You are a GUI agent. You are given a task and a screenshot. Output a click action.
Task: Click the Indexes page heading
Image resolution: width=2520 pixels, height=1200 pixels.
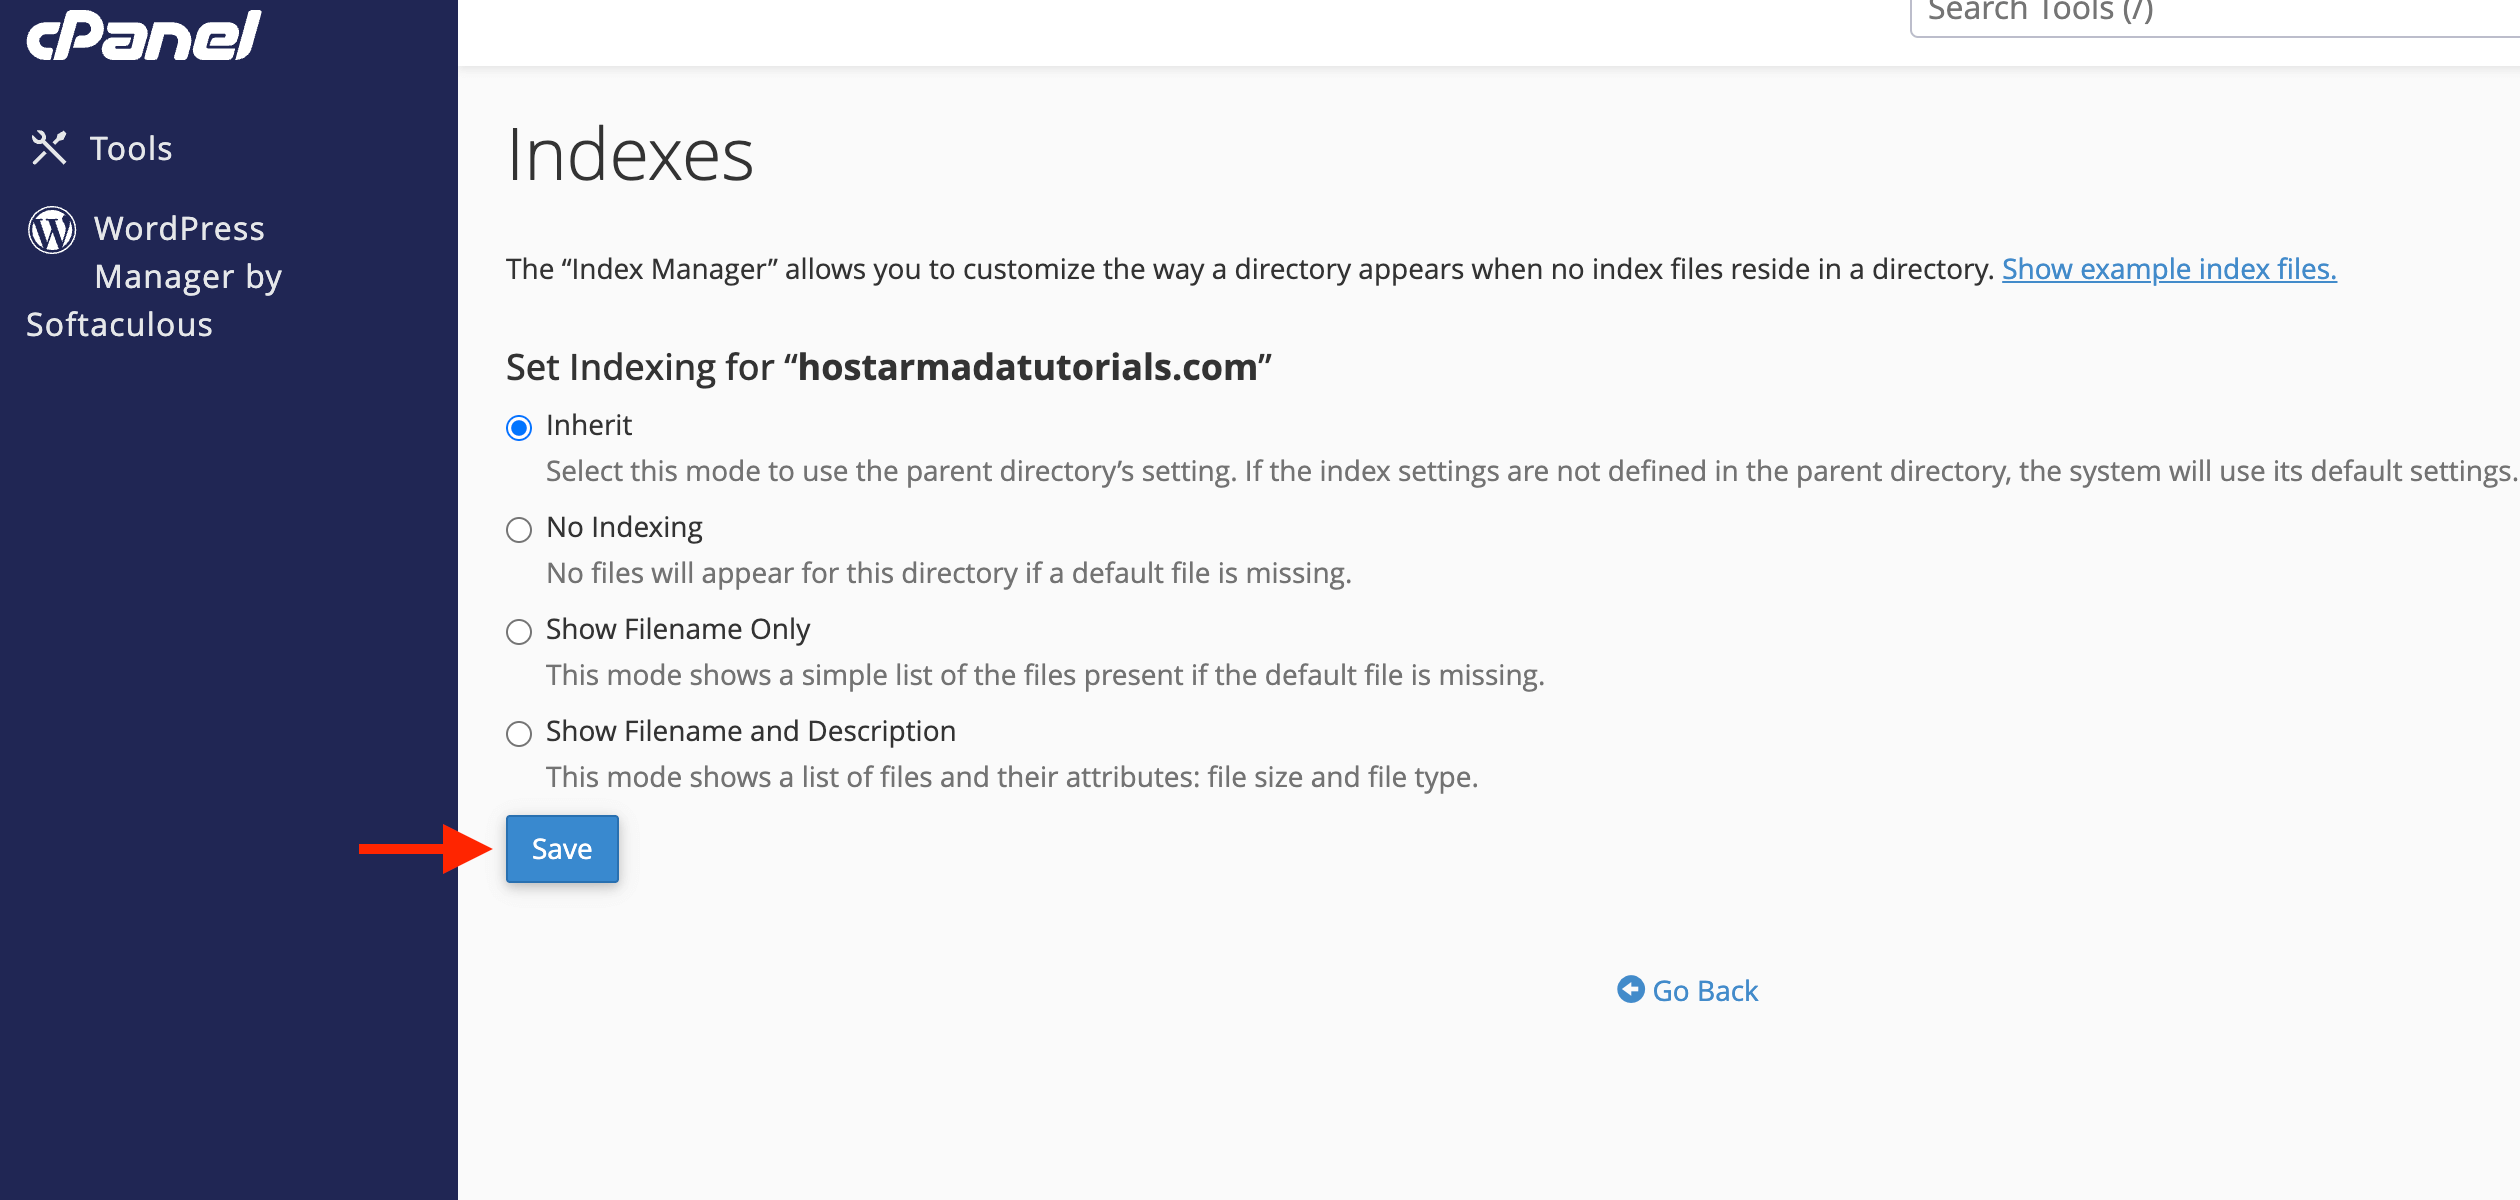630,155
